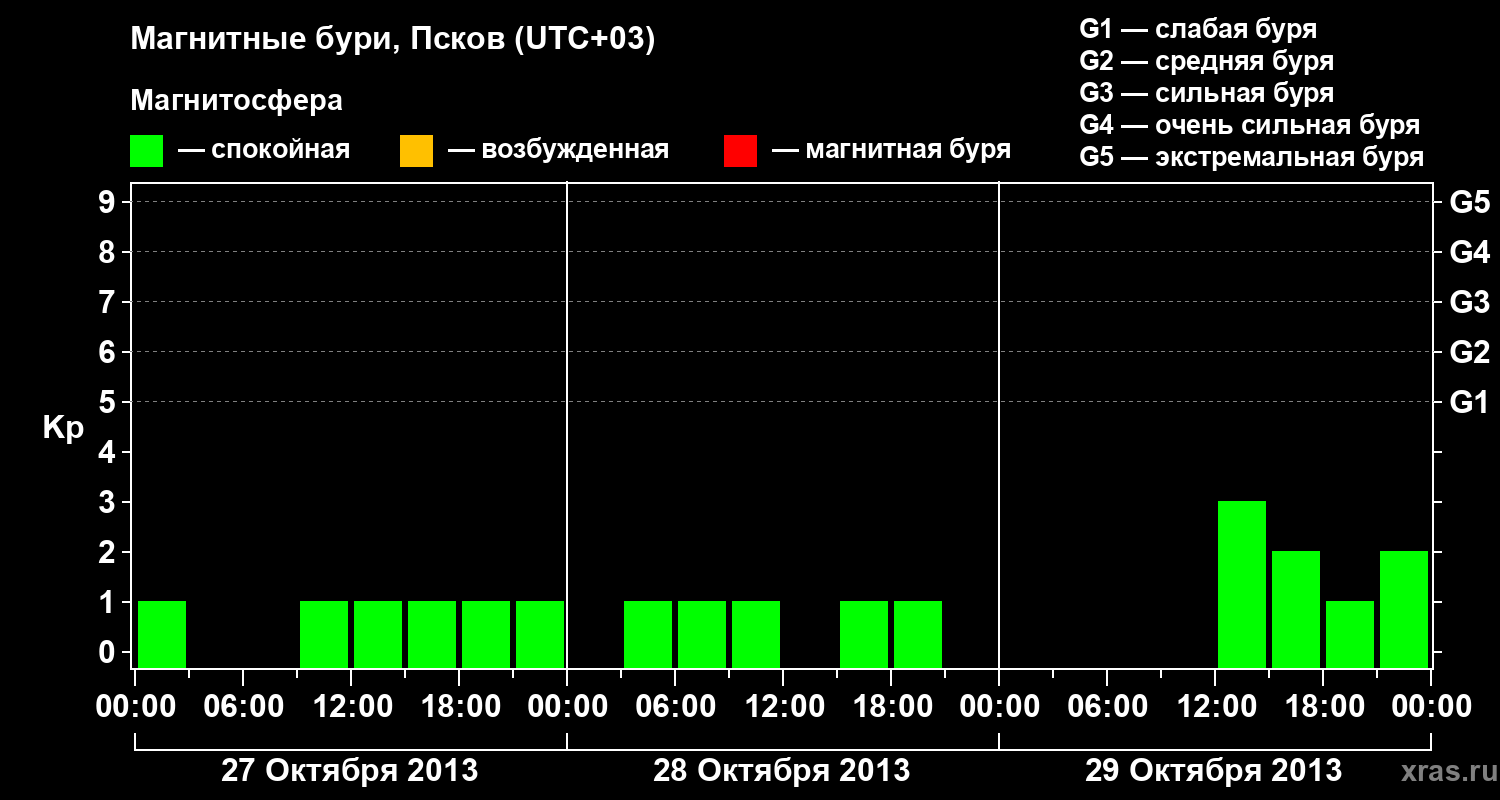The height and width of the screenshot is (800, 1500).
Task: Click the Kp axis value 3
Action: point(109,503)
